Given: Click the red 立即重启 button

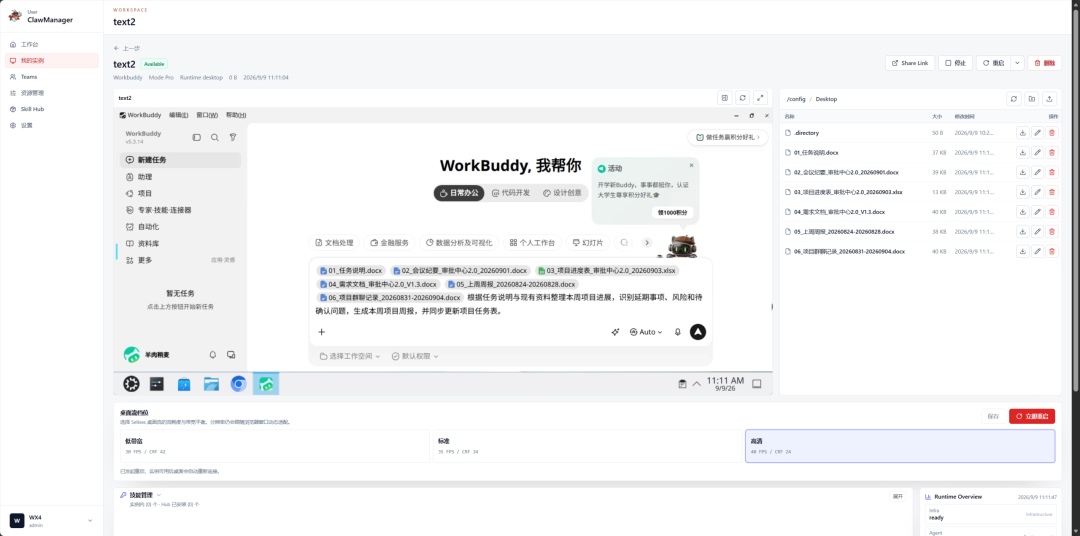Looking at the screenshot, I should (1032, 416).
